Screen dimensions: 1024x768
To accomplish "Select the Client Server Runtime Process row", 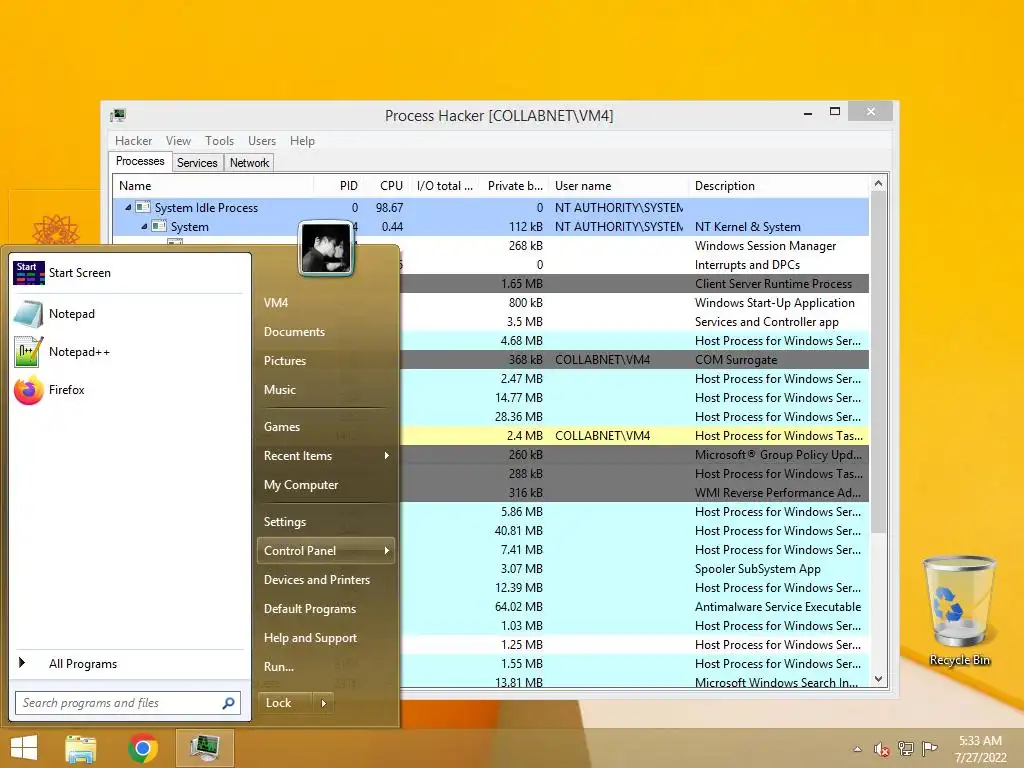I will [635, 284].
